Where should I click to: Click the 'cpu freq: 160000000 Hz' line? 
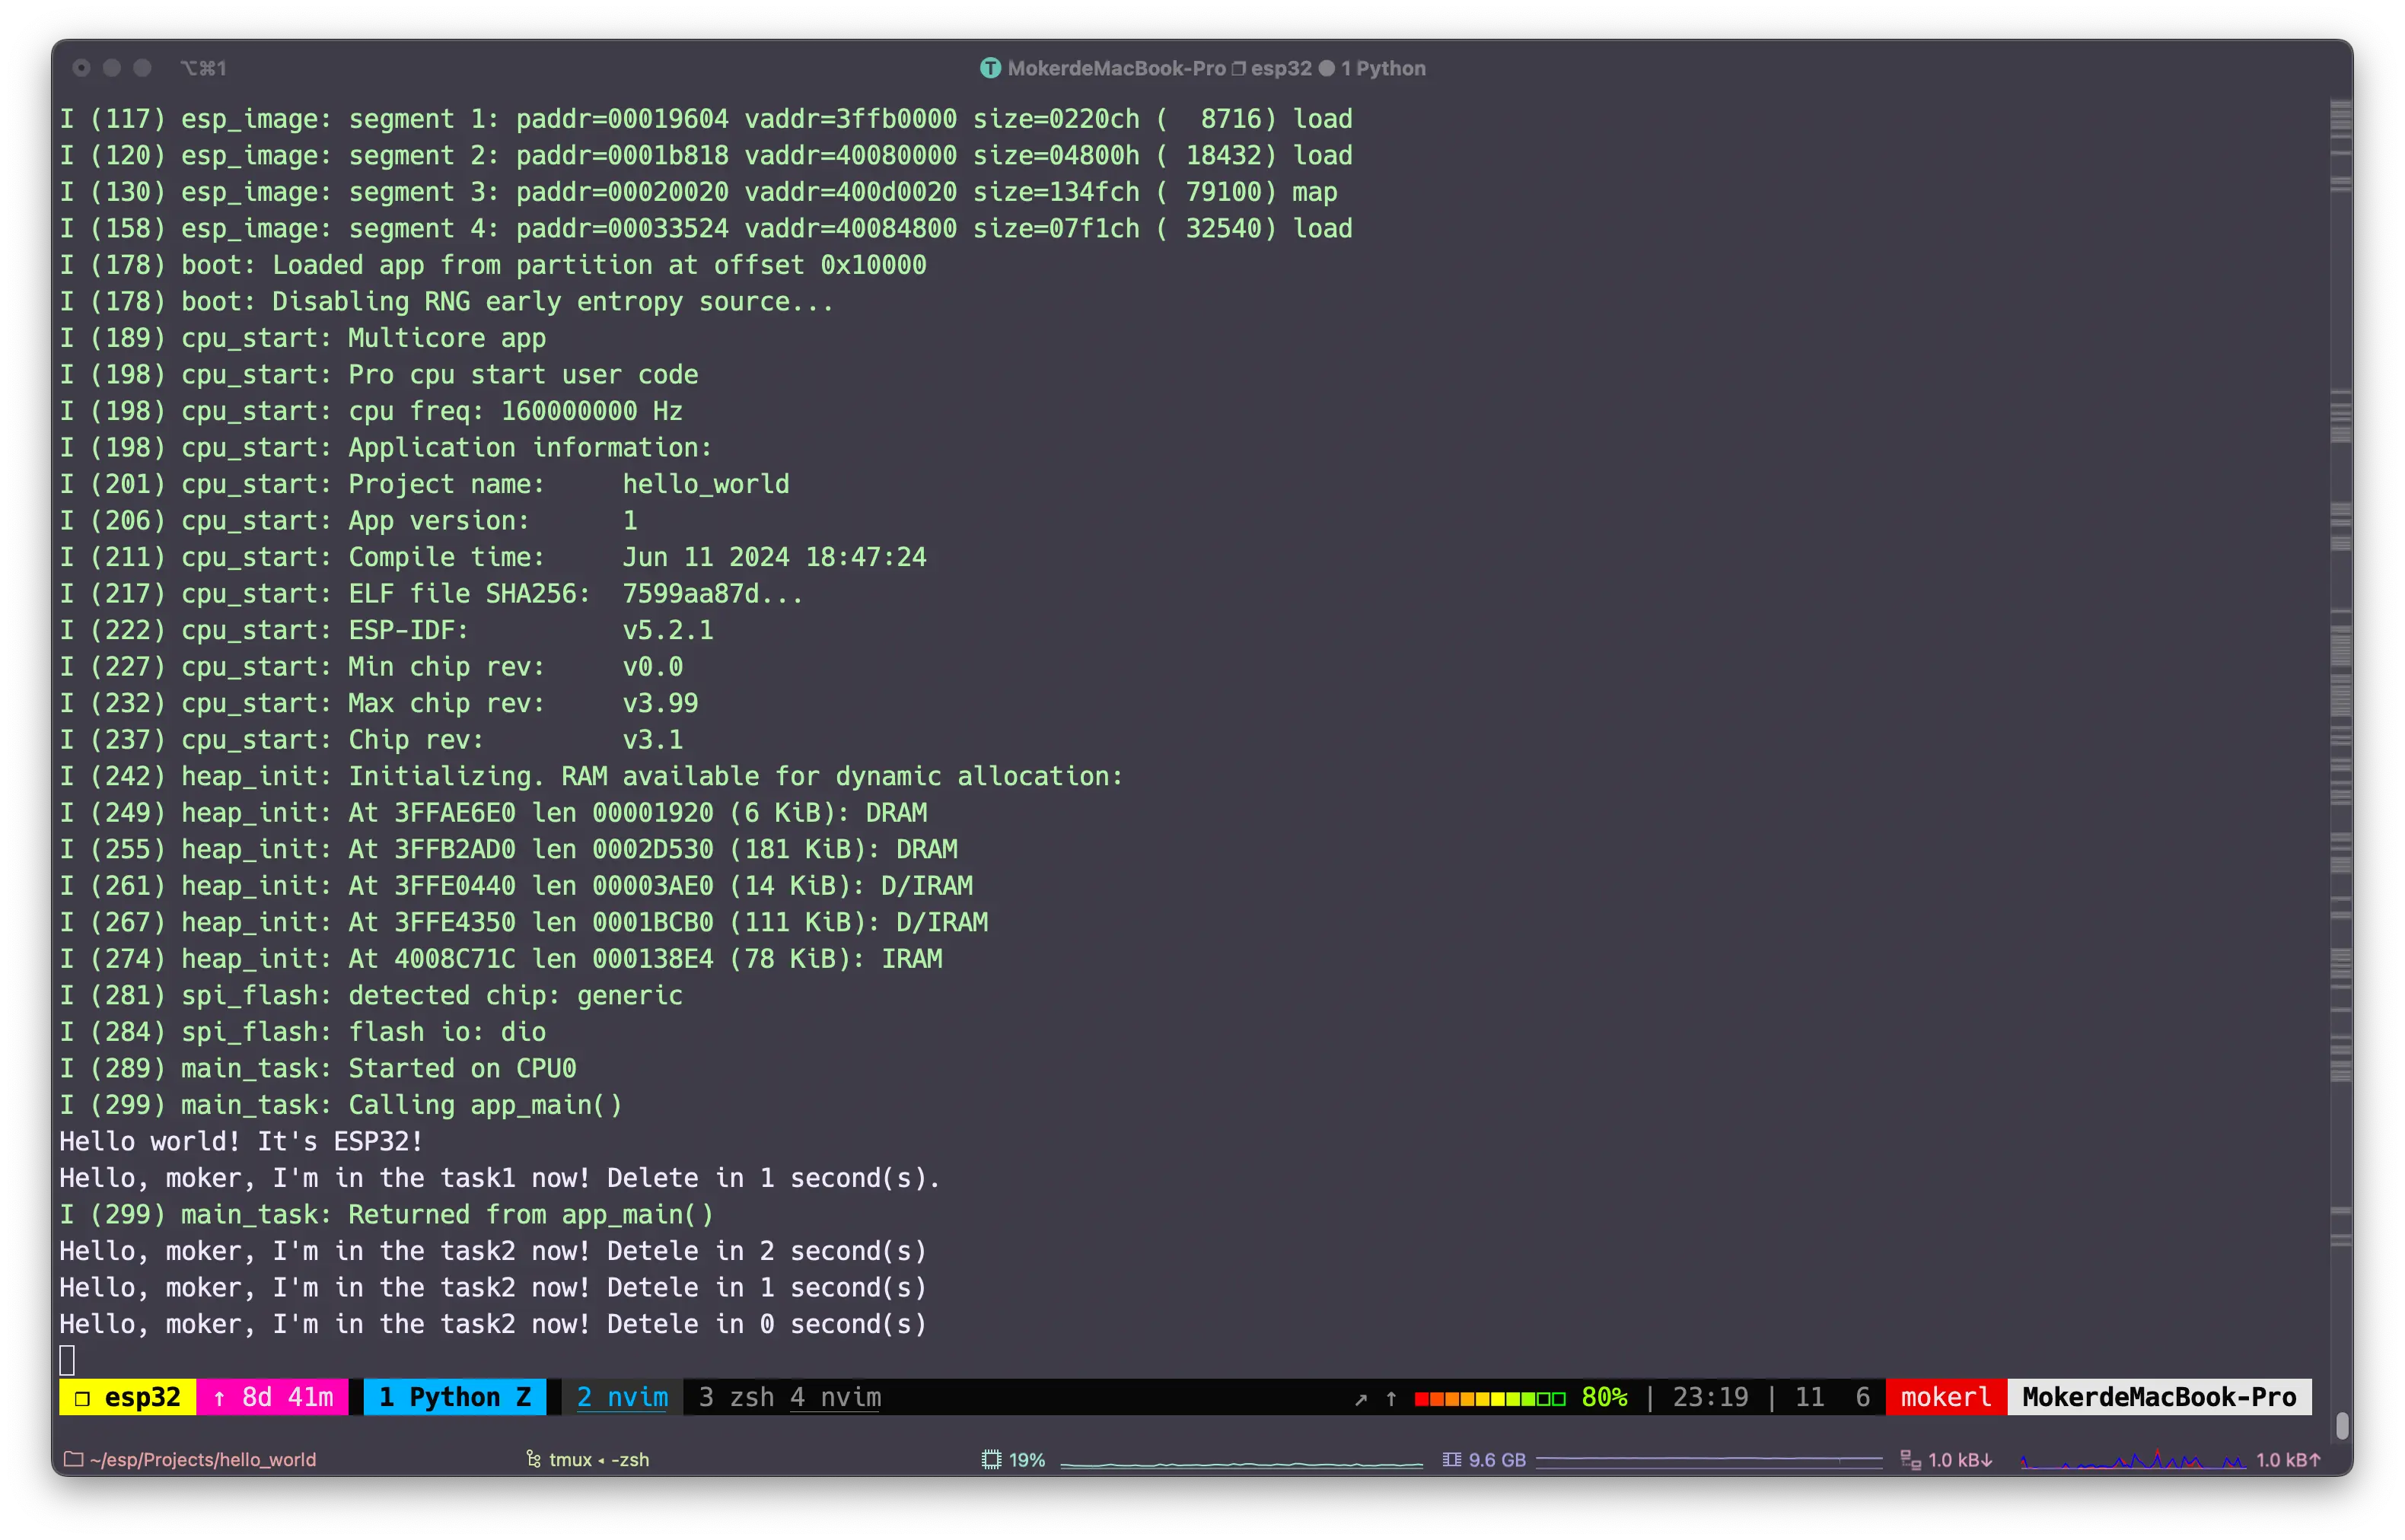click(x=371, y=411)
